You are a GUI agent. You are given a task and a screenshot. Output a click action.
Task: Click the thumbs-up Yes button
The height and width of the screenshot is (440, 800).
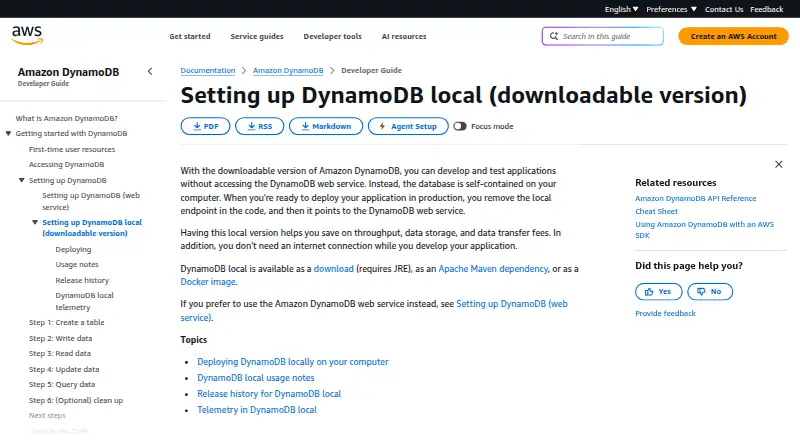coord(659,291)
